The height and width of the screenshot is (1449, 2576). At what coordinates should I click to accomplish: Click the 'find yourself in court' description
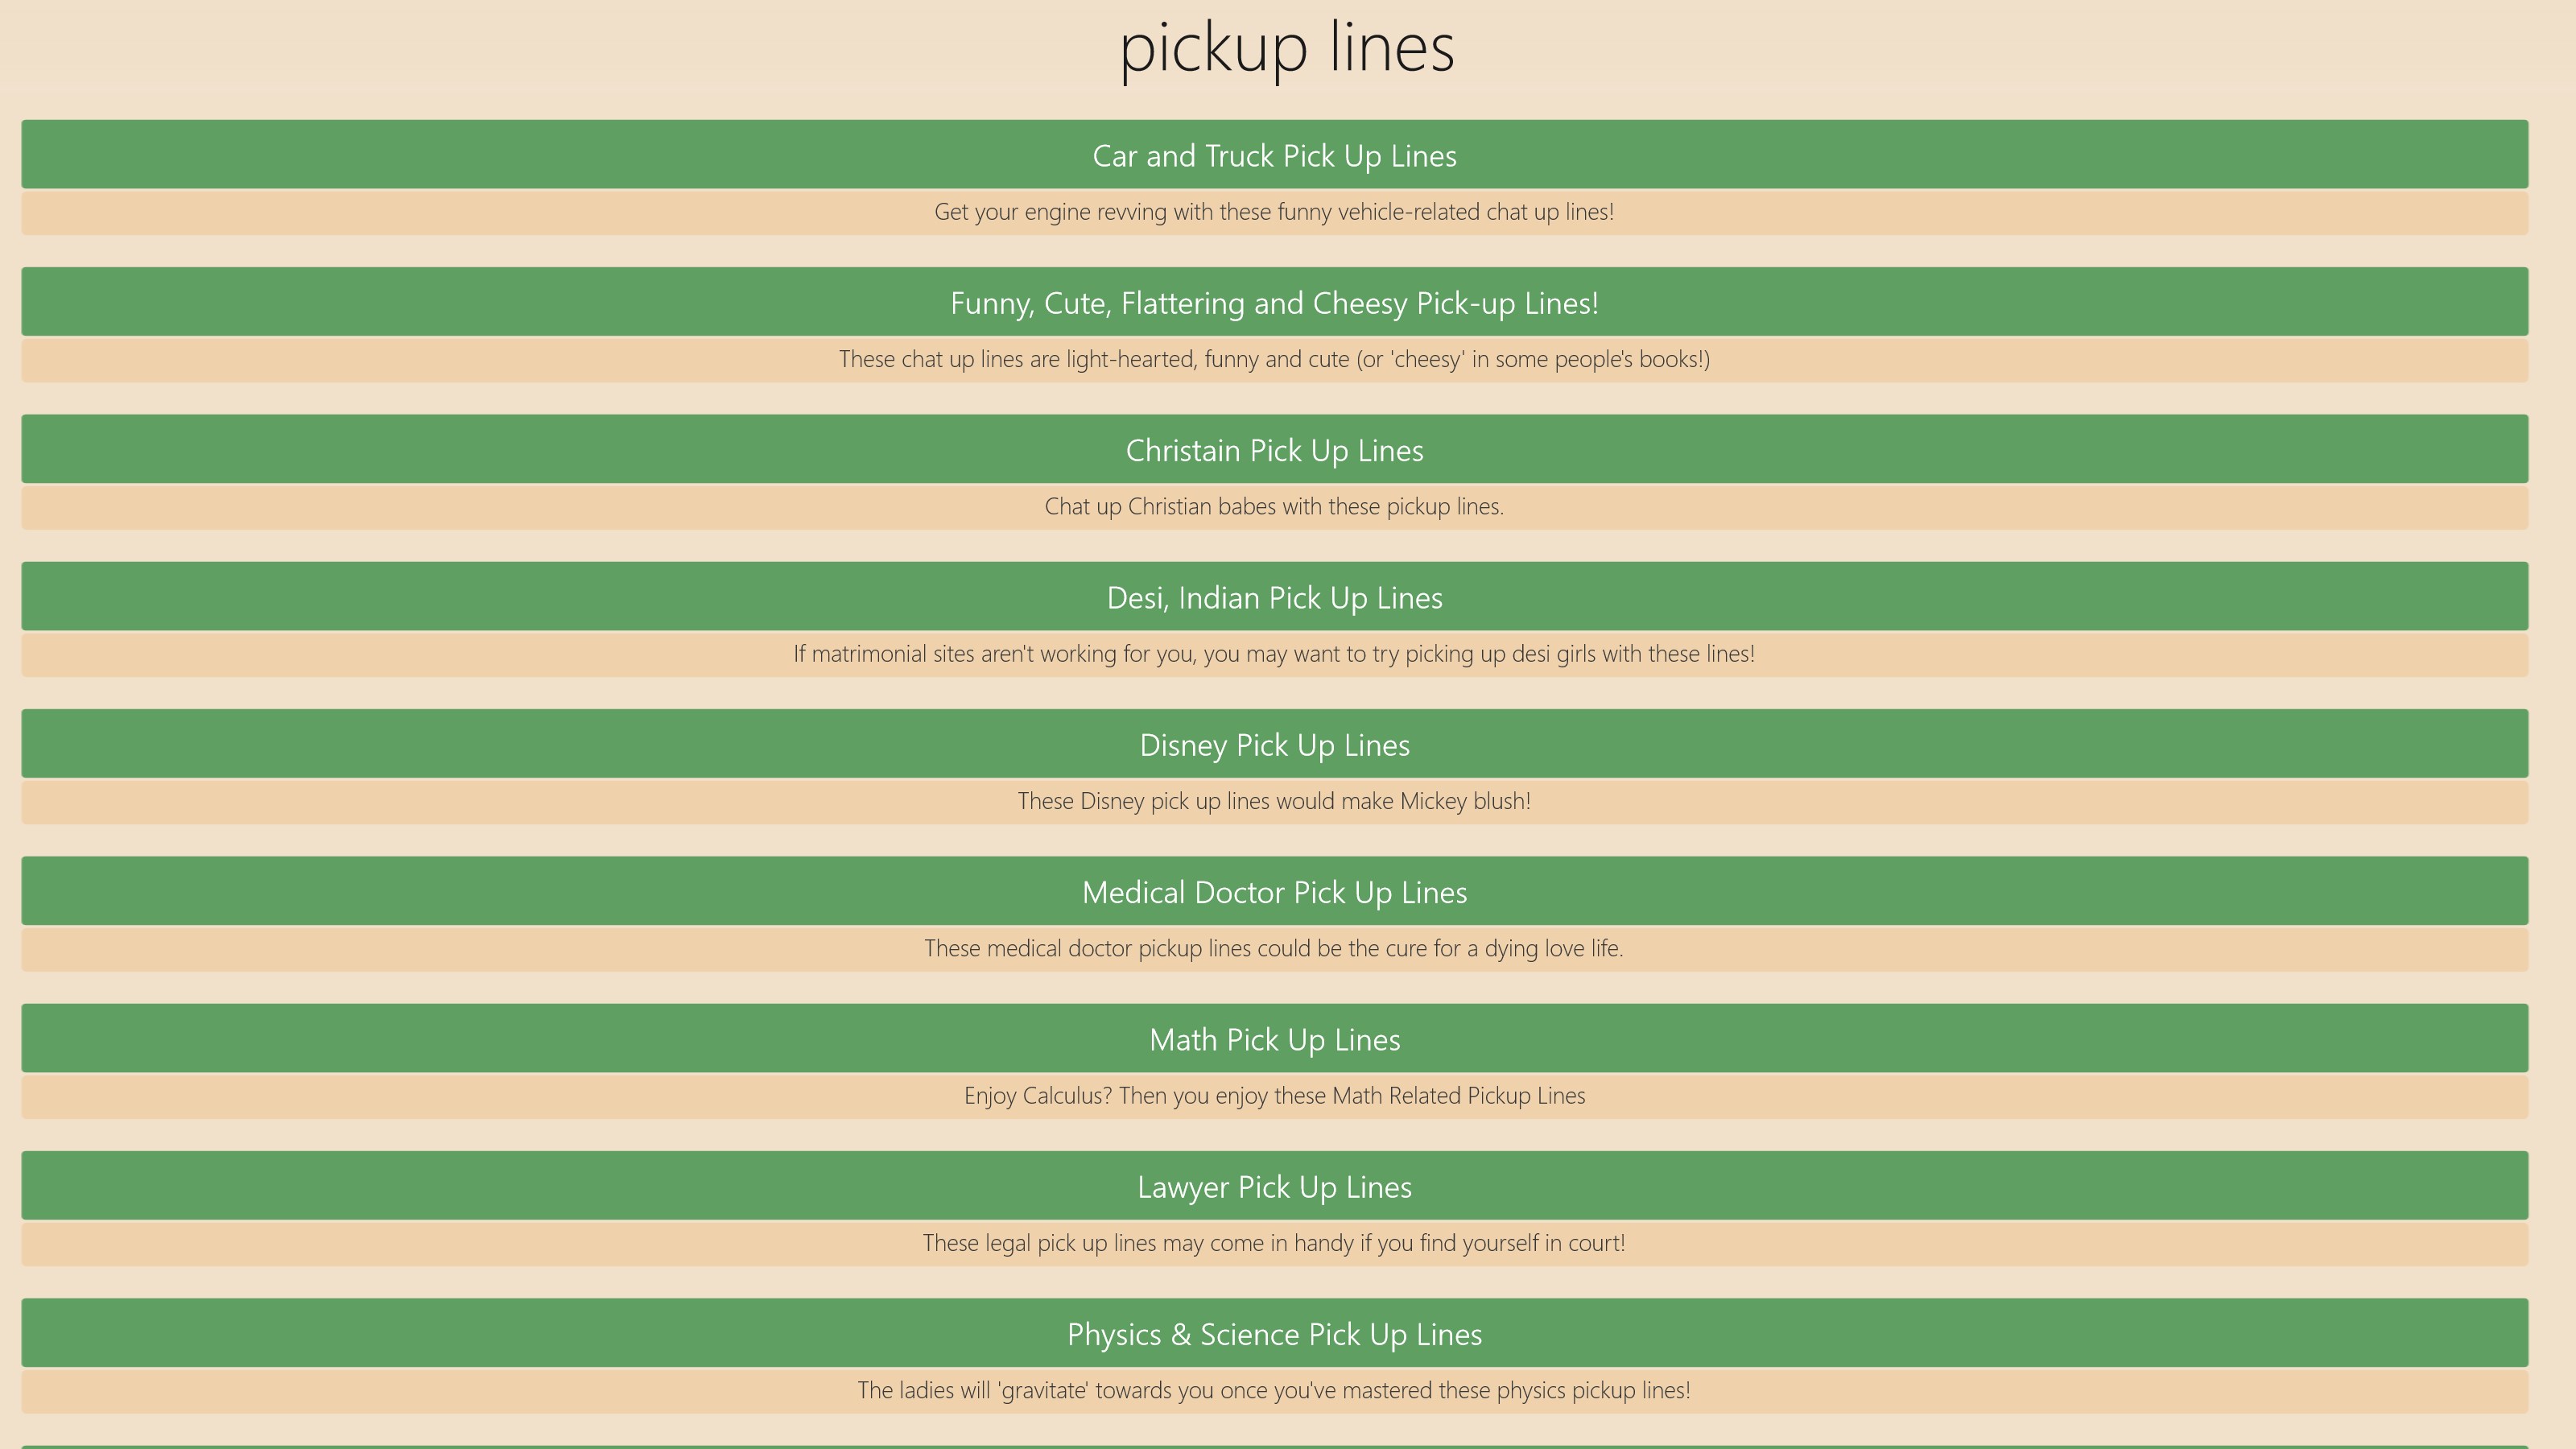(x=1274, y=1243)
